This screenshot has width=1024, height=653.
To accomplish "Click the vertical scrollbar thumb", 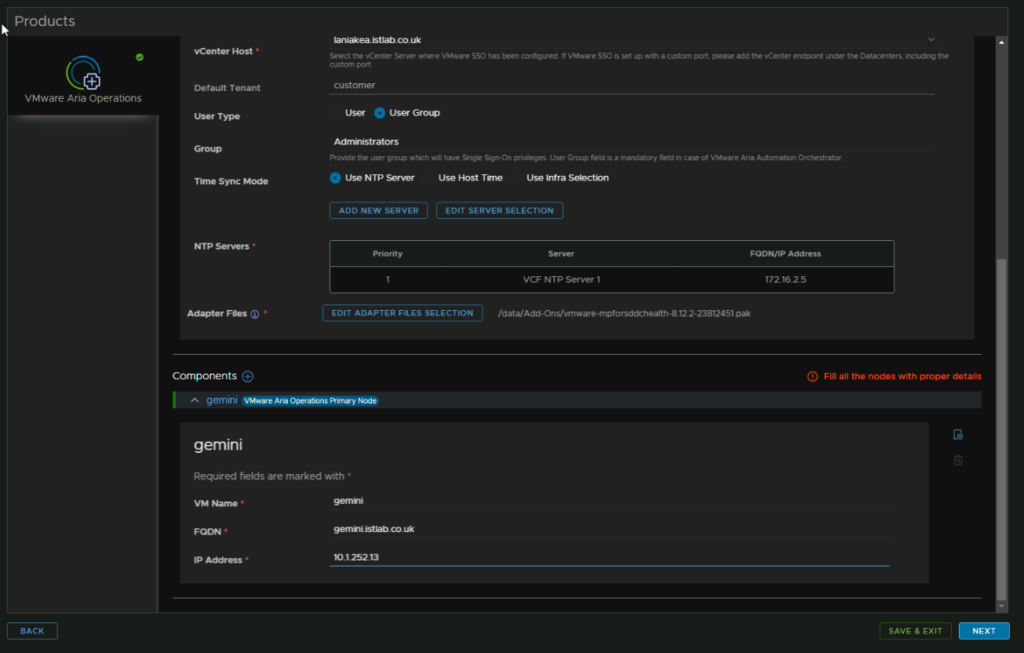I will [x=1002, y=429].
